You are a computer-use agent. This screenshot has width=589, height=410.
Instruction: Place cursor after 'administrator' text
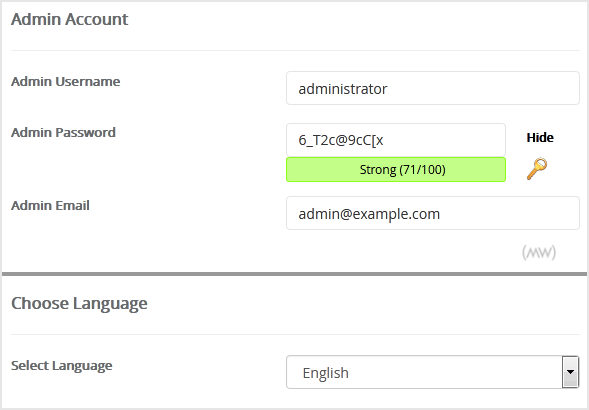tap(388, 89)
